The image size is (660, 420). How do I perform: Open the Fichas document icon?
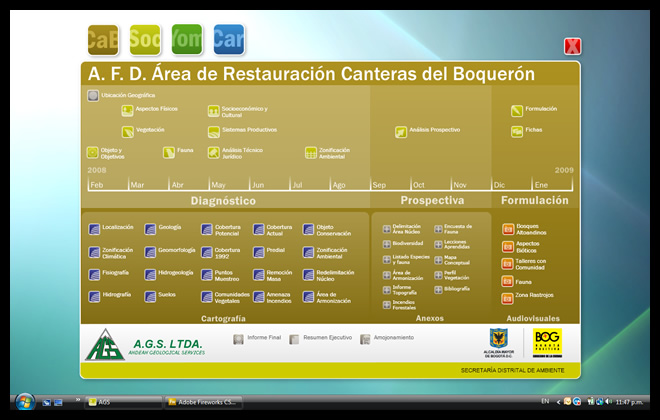[517, 131]
